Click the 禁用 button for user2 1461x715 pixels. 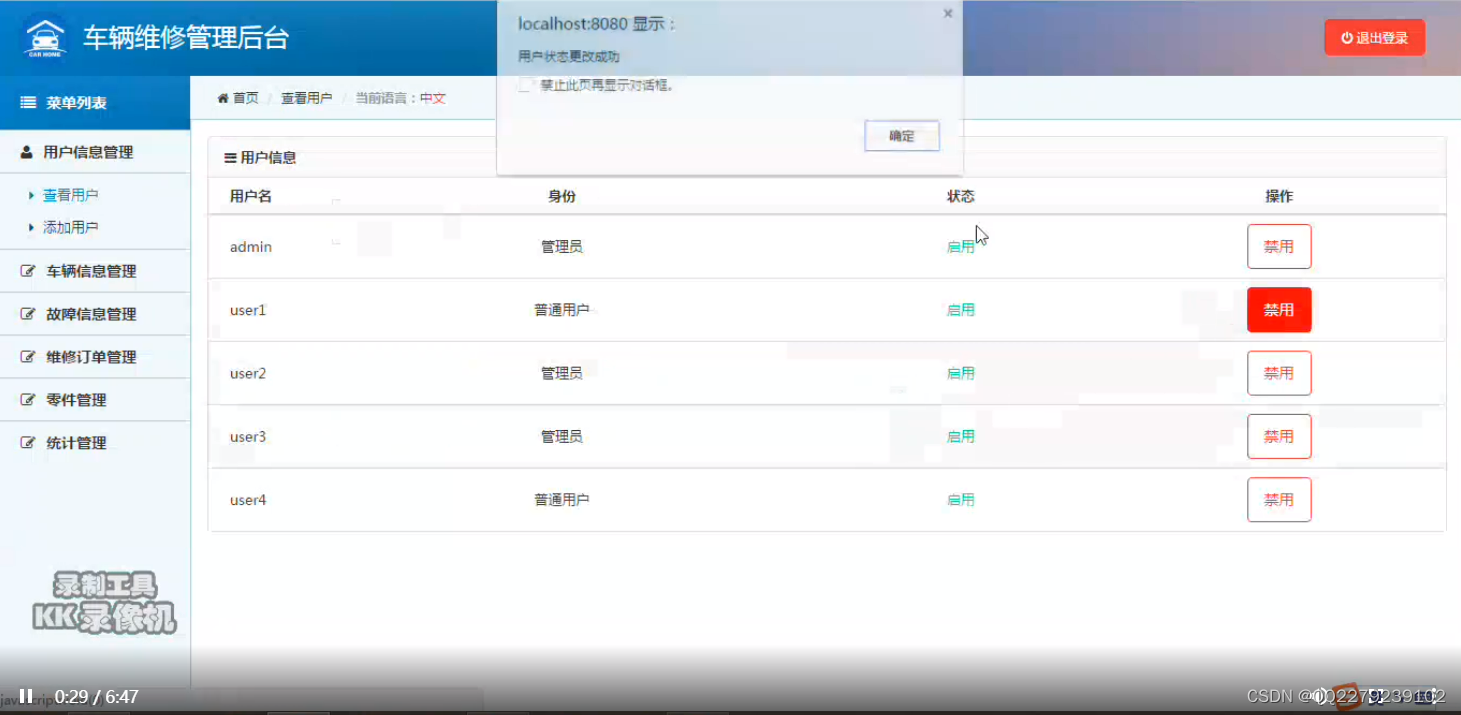click(1279, 373)
